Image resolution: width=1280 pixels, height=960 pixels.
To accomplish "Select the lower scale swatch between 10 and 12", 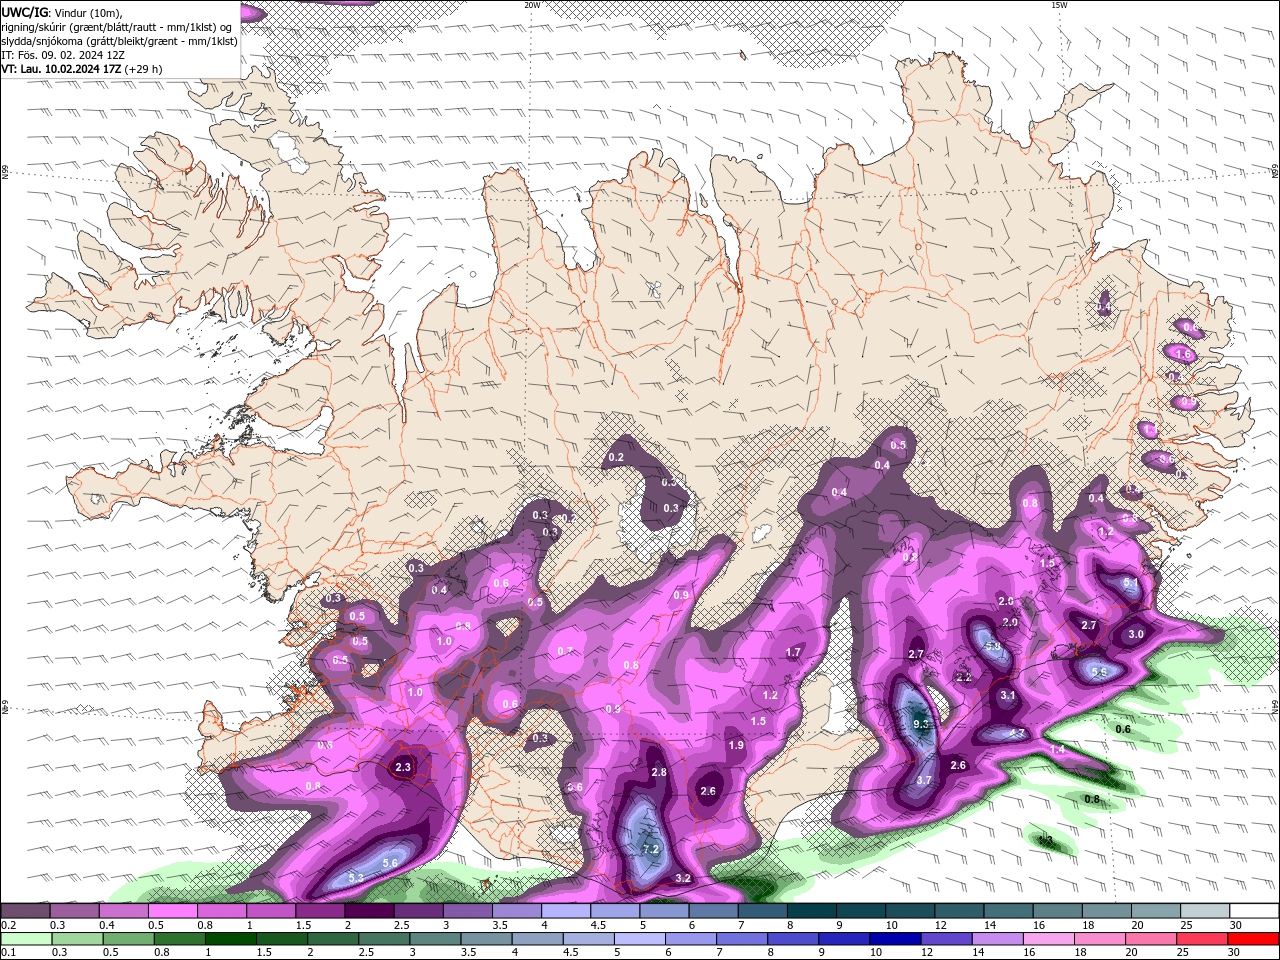I will pyautogui.click(x=895, y=939).
